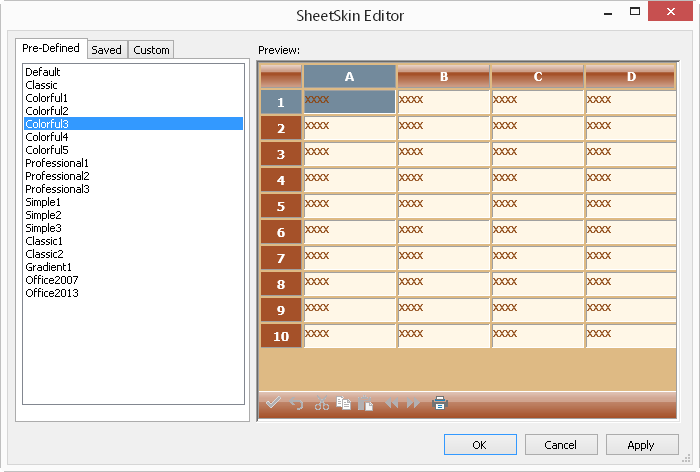
Task: Pick the Colorful4 skin
Action: [x=133, y=137]
